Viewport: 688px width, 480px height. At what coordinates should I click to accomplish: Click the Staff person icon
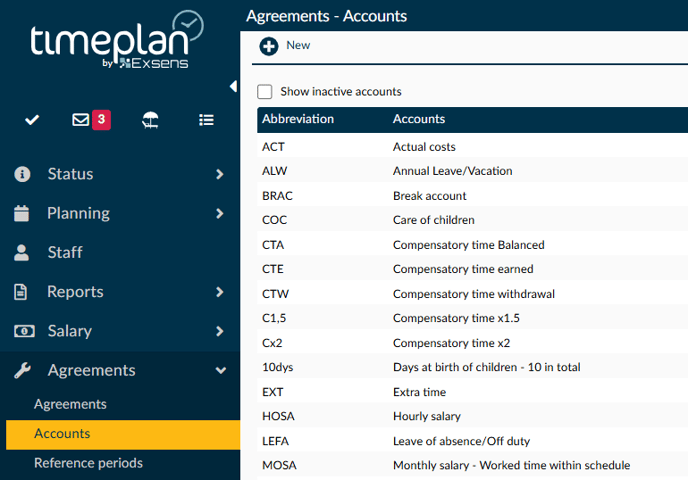pyautogui.click(x=22, y=252)
